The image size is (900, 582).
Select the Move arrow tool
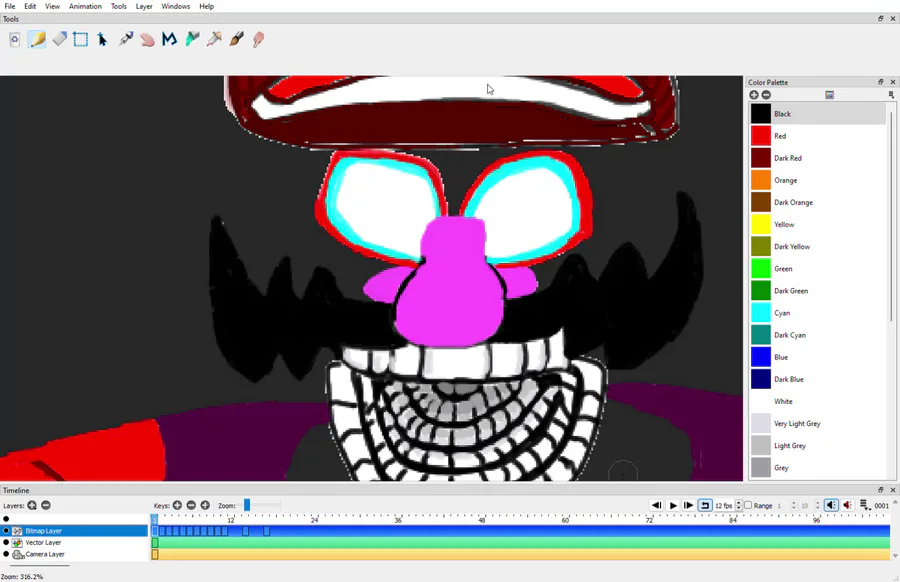click(102, 39)
